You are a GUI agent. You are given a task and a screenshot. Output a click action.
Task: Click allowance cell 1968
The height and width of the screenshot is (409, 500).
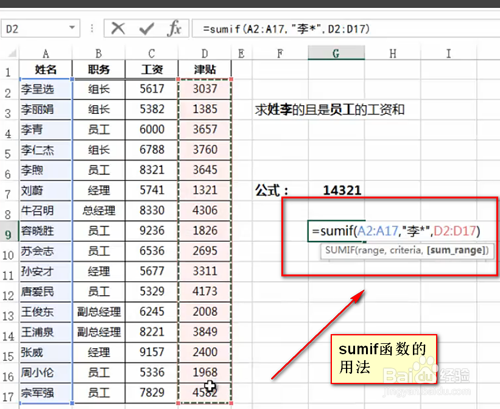click(x=205, y=373)
